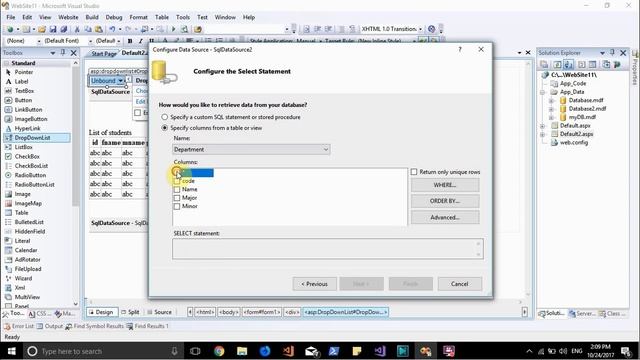
Task: Click the Advanced... button
Action: (x=445, y=218)
